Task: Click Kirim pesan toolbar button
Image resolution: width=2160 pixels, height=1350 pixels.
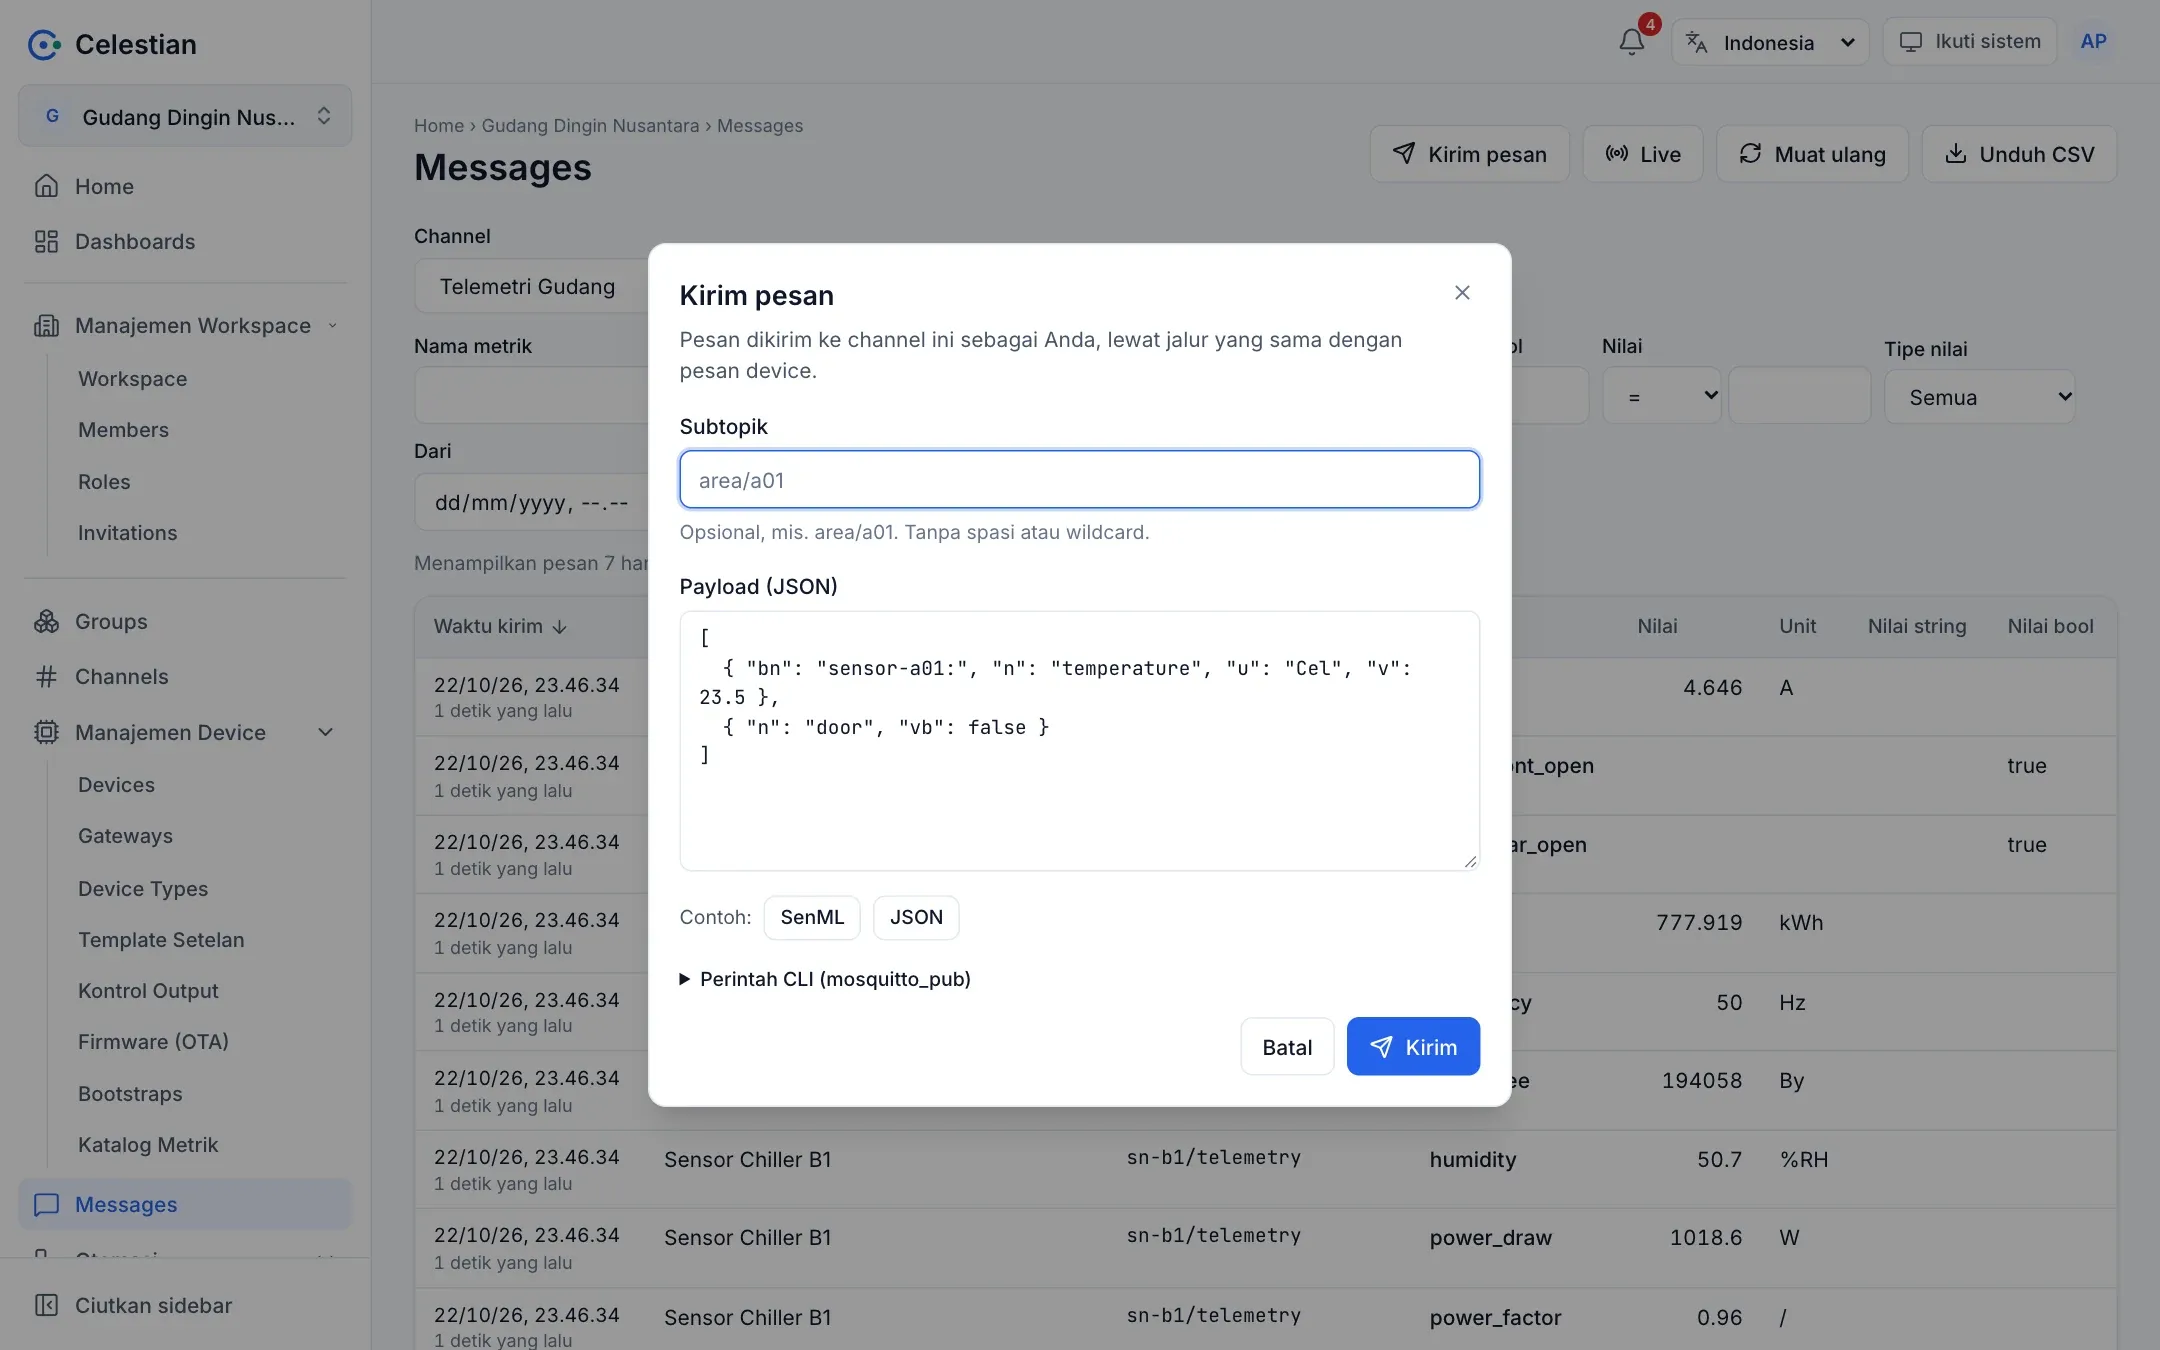Action: point(1469,154)
